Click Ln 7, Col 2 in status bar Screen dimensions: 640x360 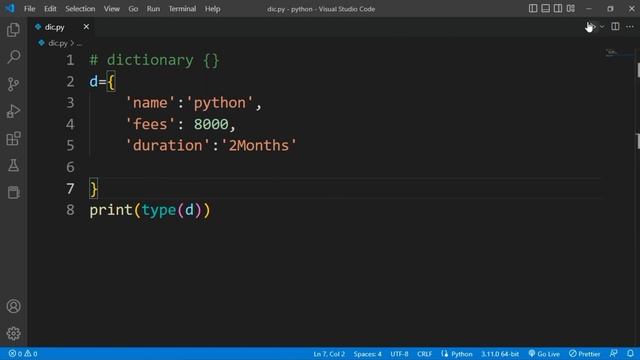coord(329,354)
